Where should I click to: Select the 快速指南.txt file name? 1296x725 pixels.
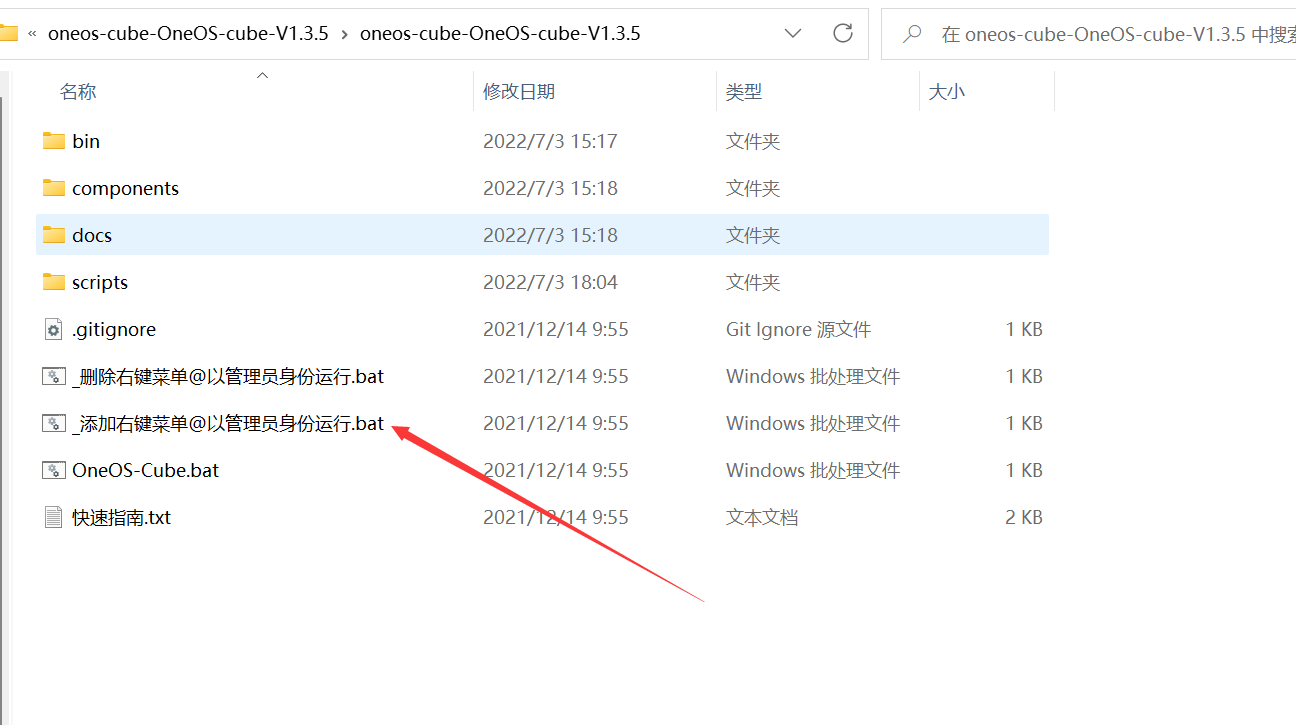[x=122, y=517]
